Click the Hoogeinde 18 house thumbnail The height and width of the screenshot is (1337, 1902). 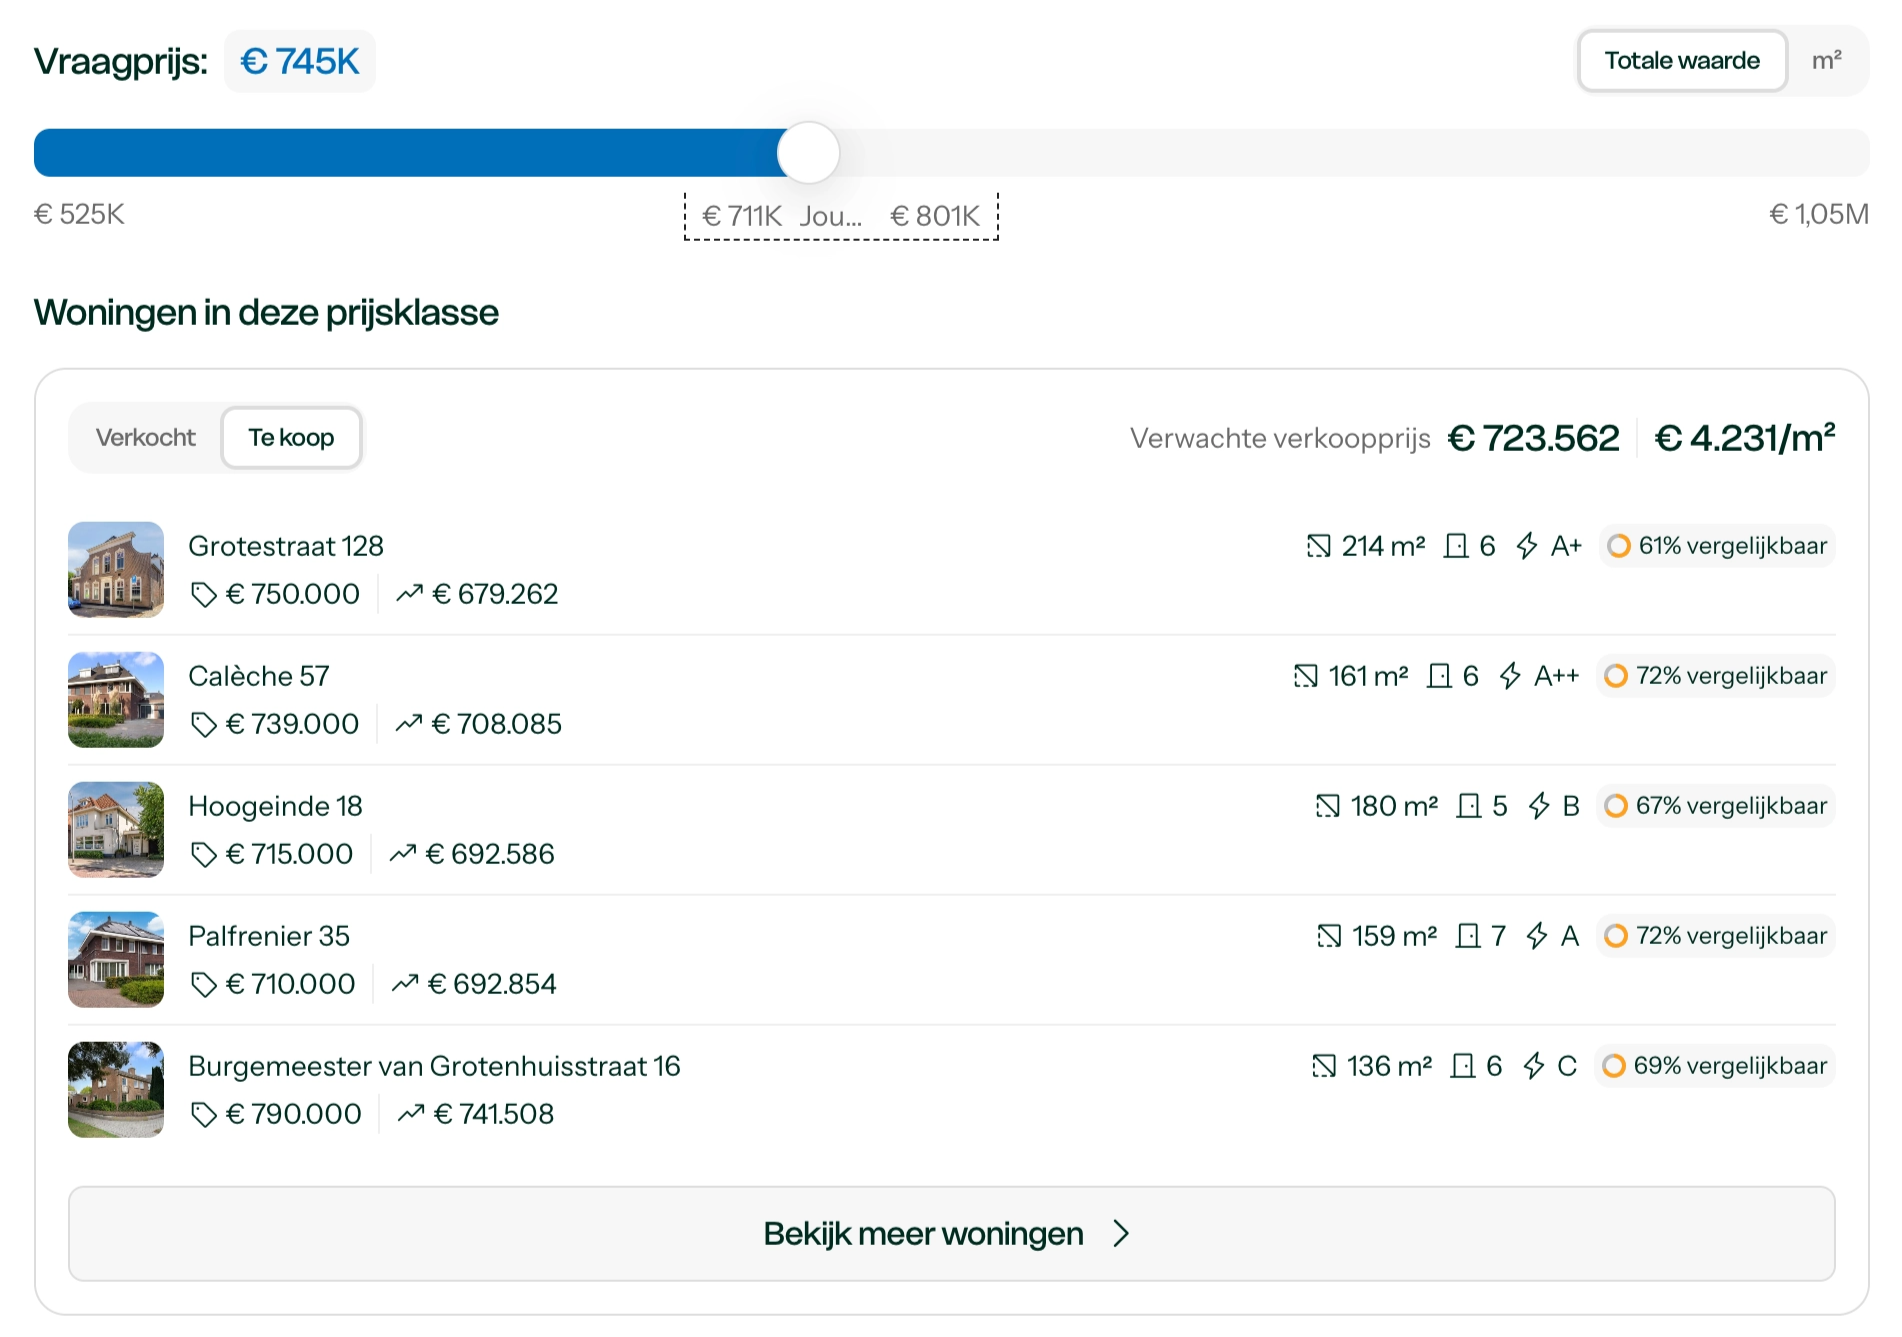pos(116,829)
